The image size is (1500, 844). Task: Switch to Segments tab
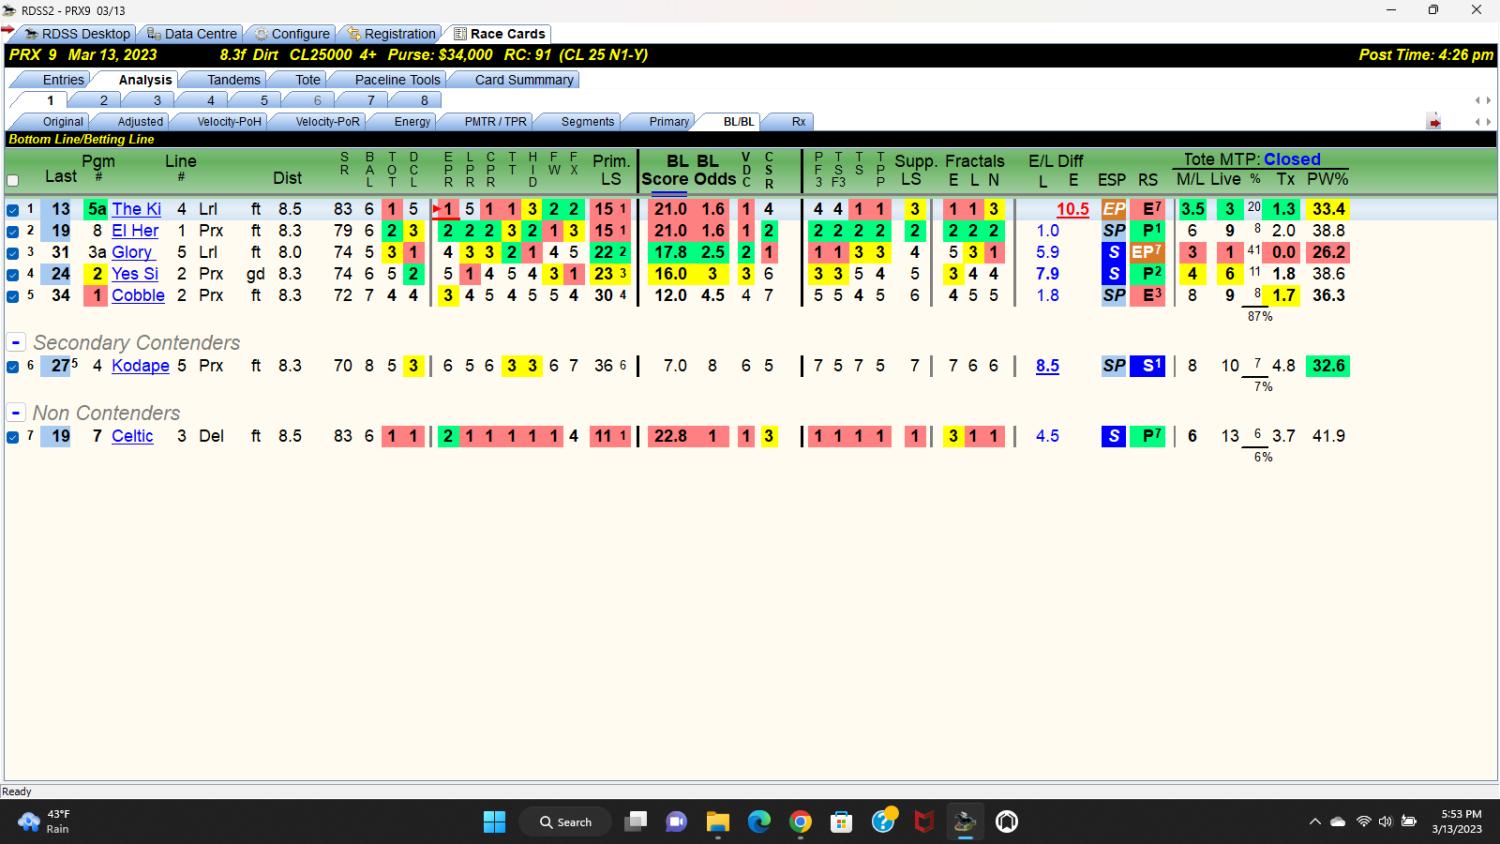tap(587, 122)
